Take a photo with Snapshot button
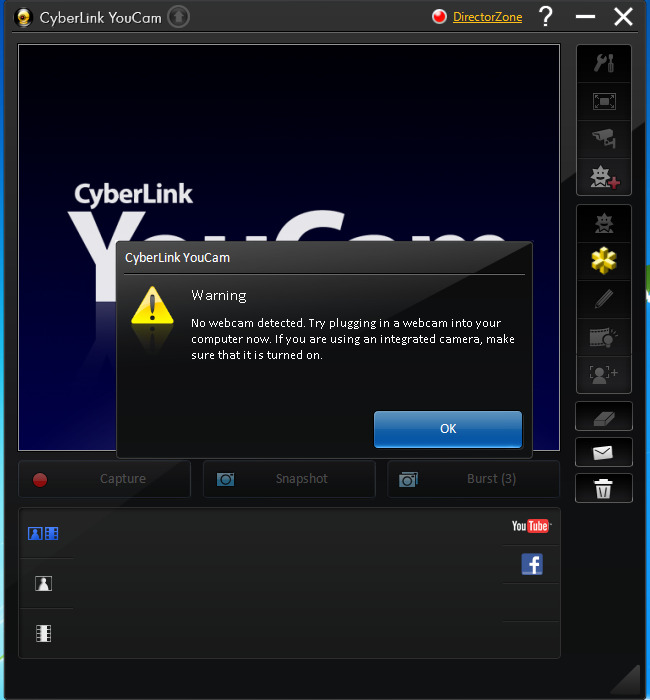The height and width of the screenshot is (700, 650). coord(289,479)
